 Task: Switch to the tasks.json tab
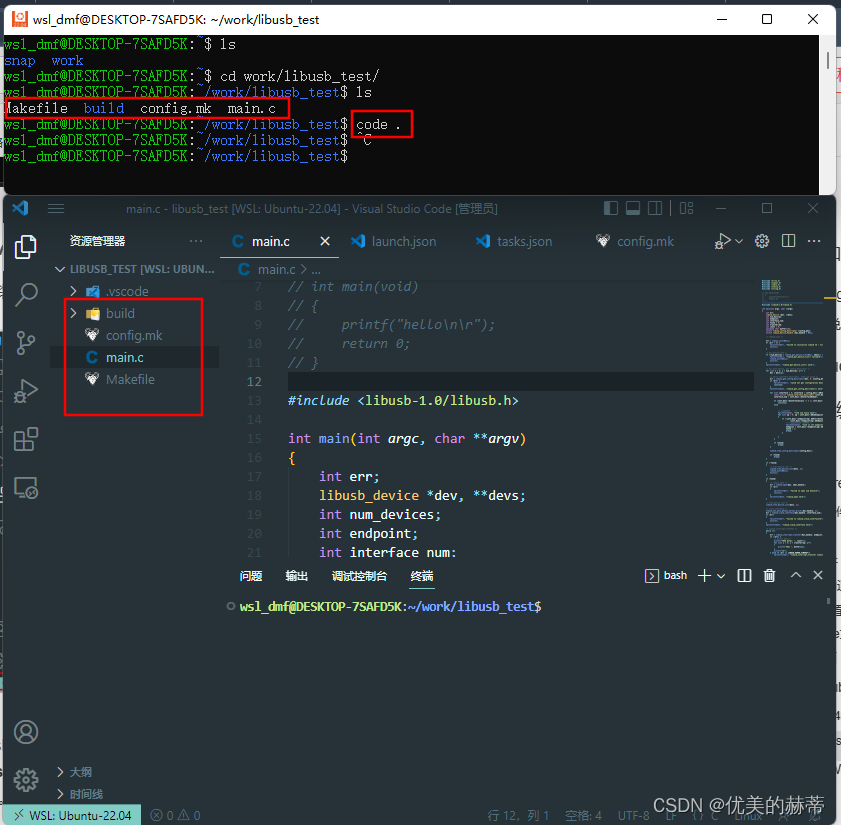[514, 241]
